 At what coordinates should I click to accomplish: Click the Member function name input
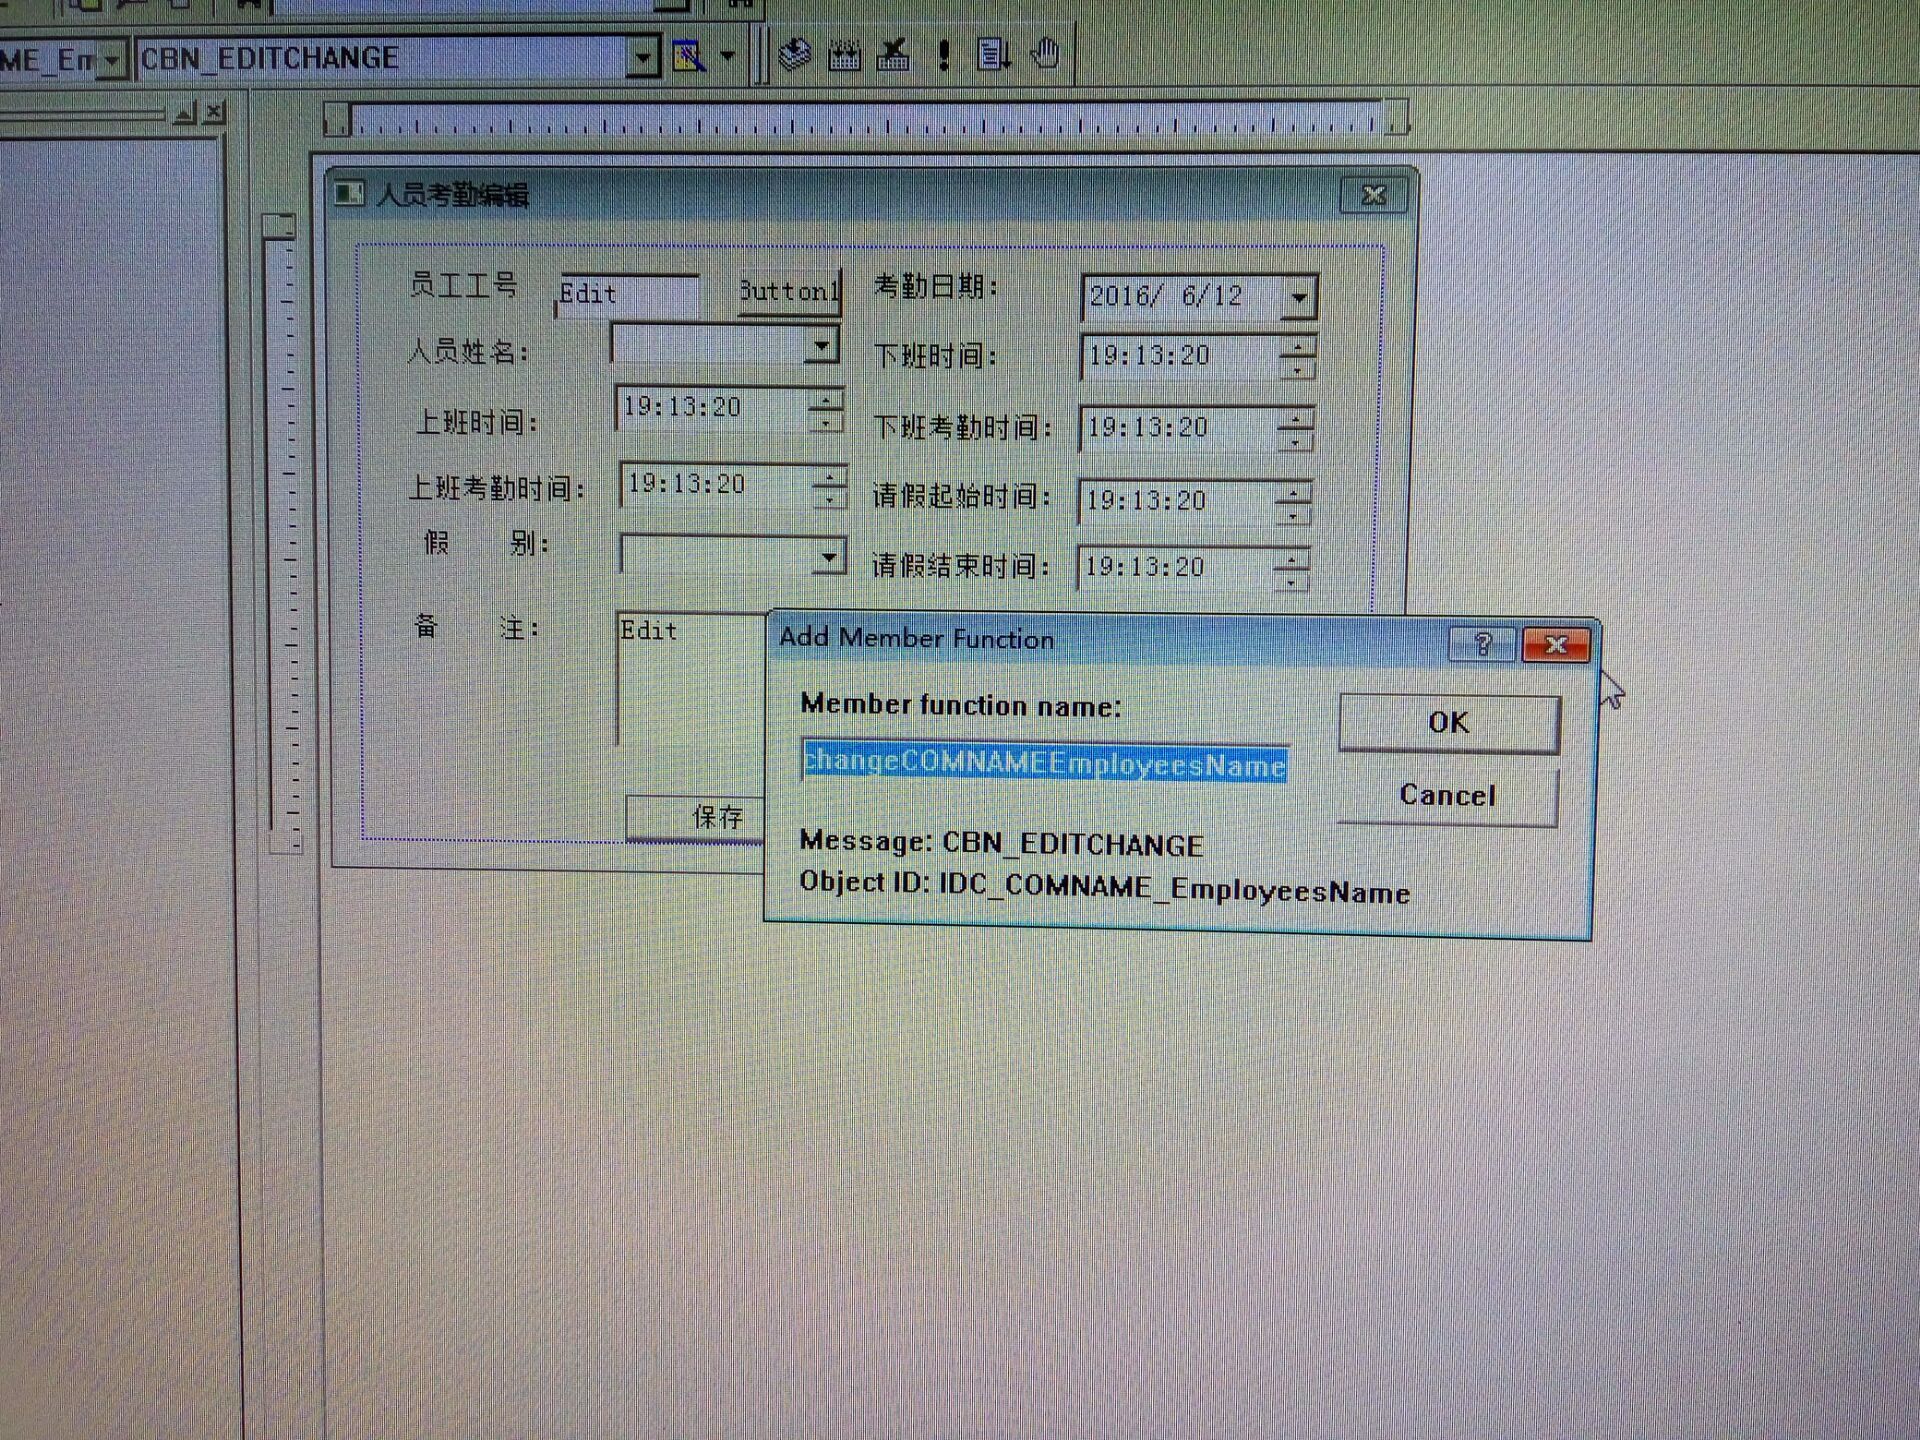1045,763
